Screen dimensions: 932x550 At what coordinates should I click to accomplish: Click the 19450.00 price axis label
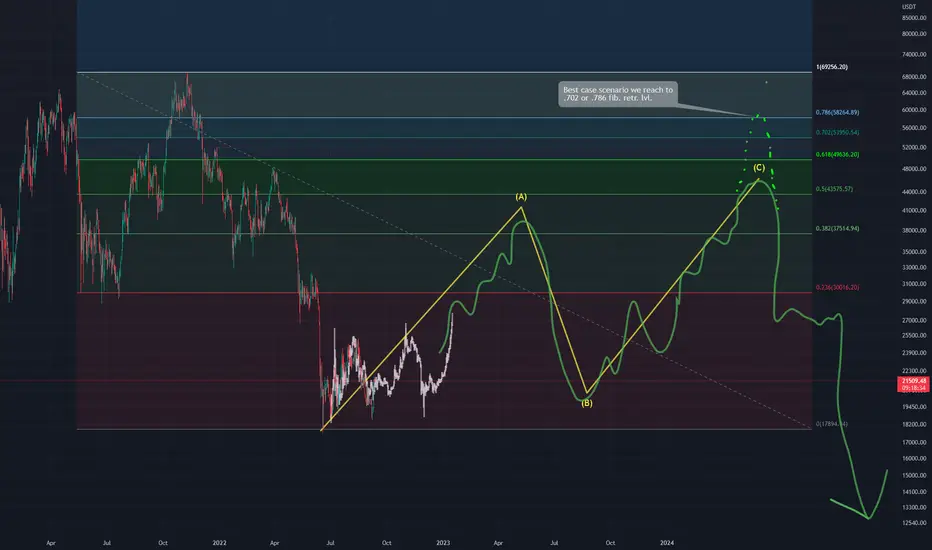click(914, 407)
